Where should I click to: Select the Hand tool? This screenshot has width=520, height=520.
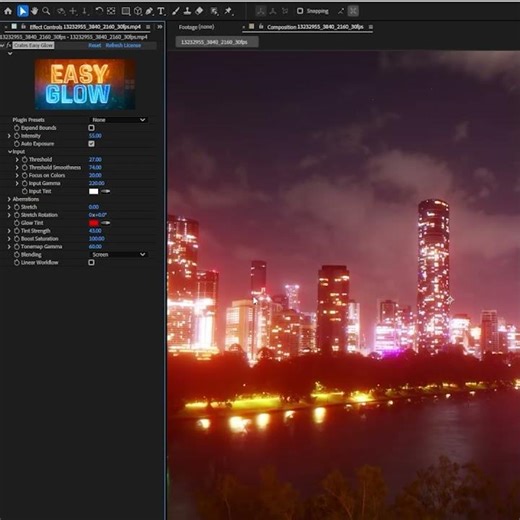pyautogui.click(x=34, y=11)
